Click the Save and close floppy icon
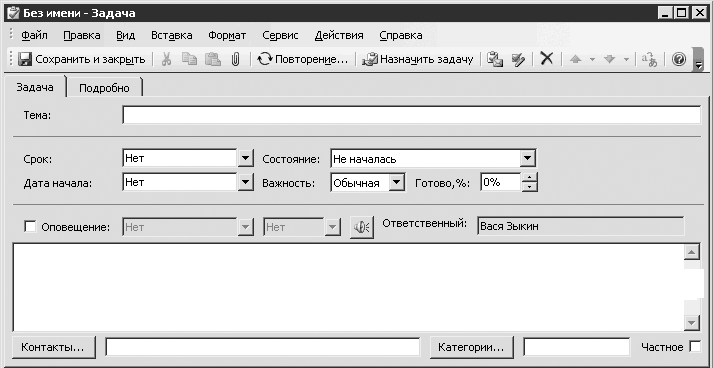 [24, 59]
